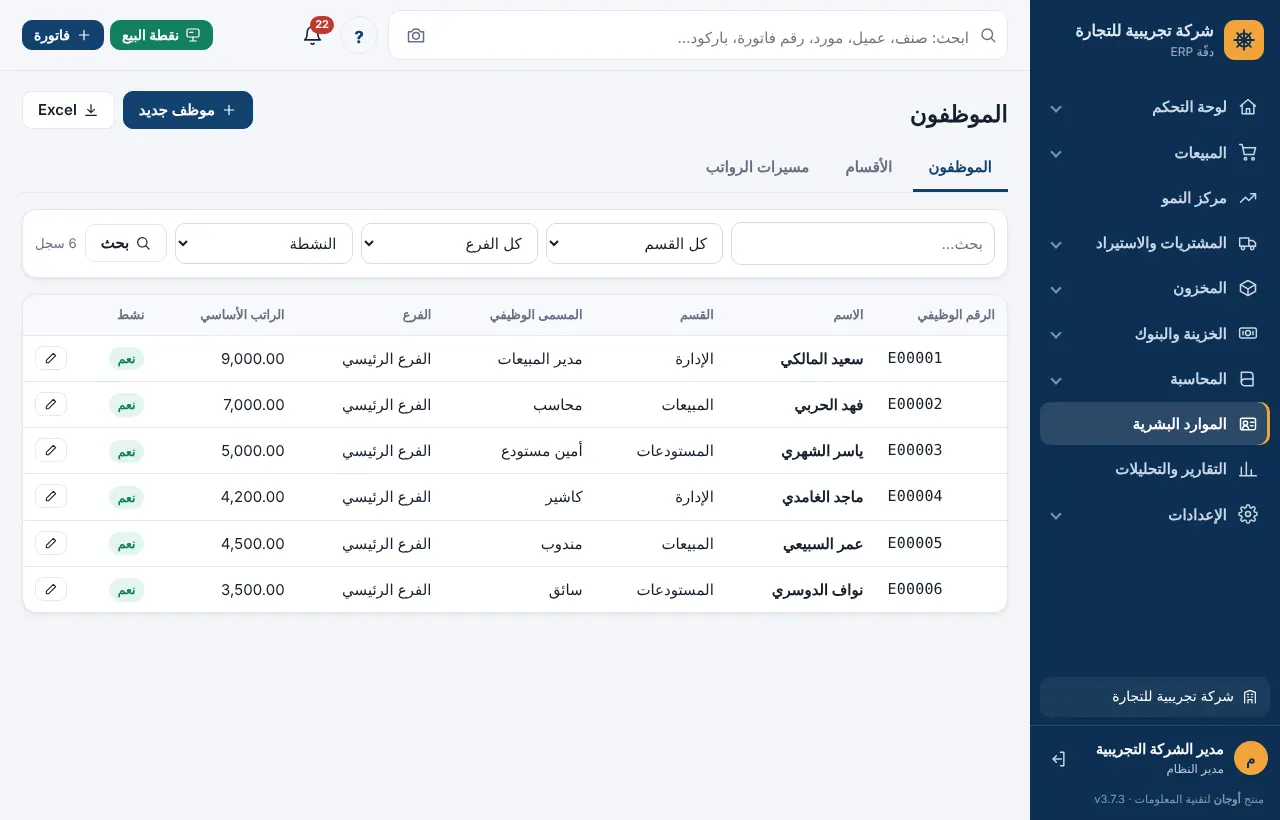Click the logout icon beside مدير الشركة التجريبية

pos(1058,759)
